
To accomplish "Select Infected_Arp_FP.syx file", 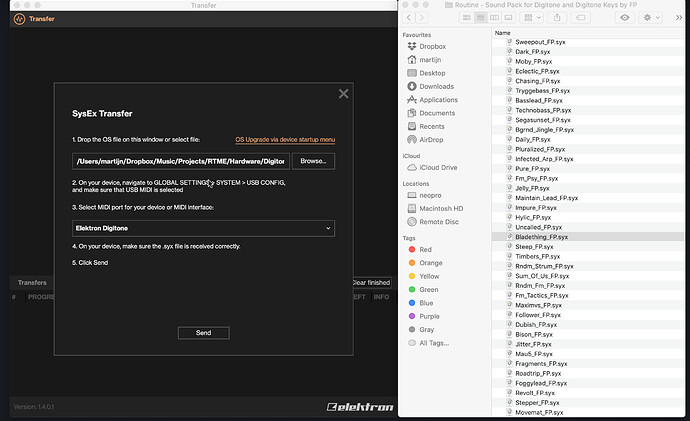I will click(x=544, y=159).
